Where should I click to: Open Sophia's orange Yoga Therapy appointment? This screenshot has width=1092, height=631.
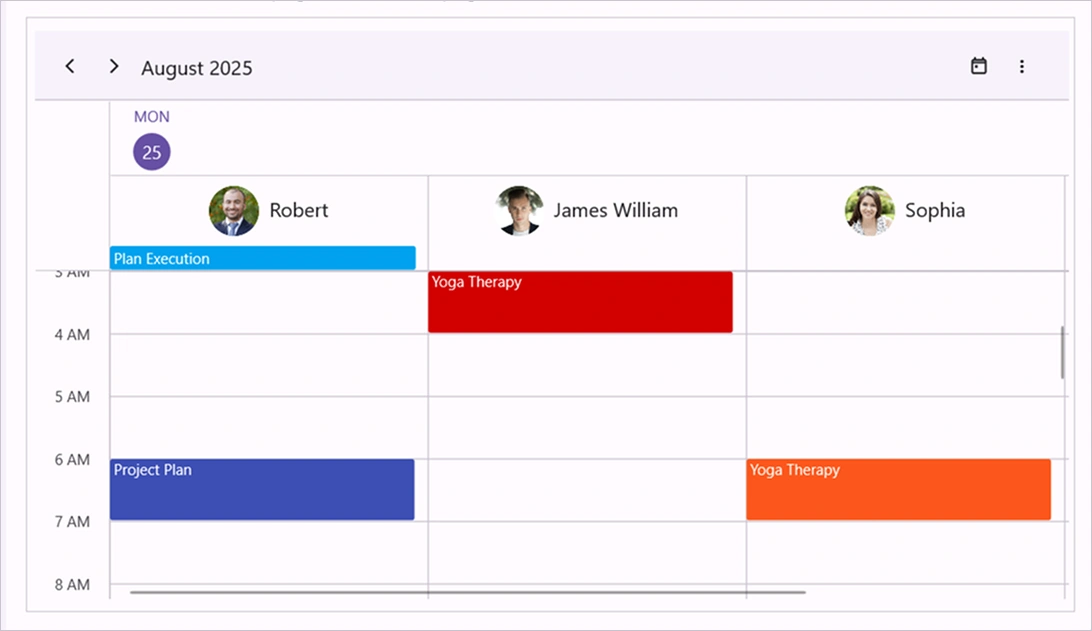(x=898, y=489)
